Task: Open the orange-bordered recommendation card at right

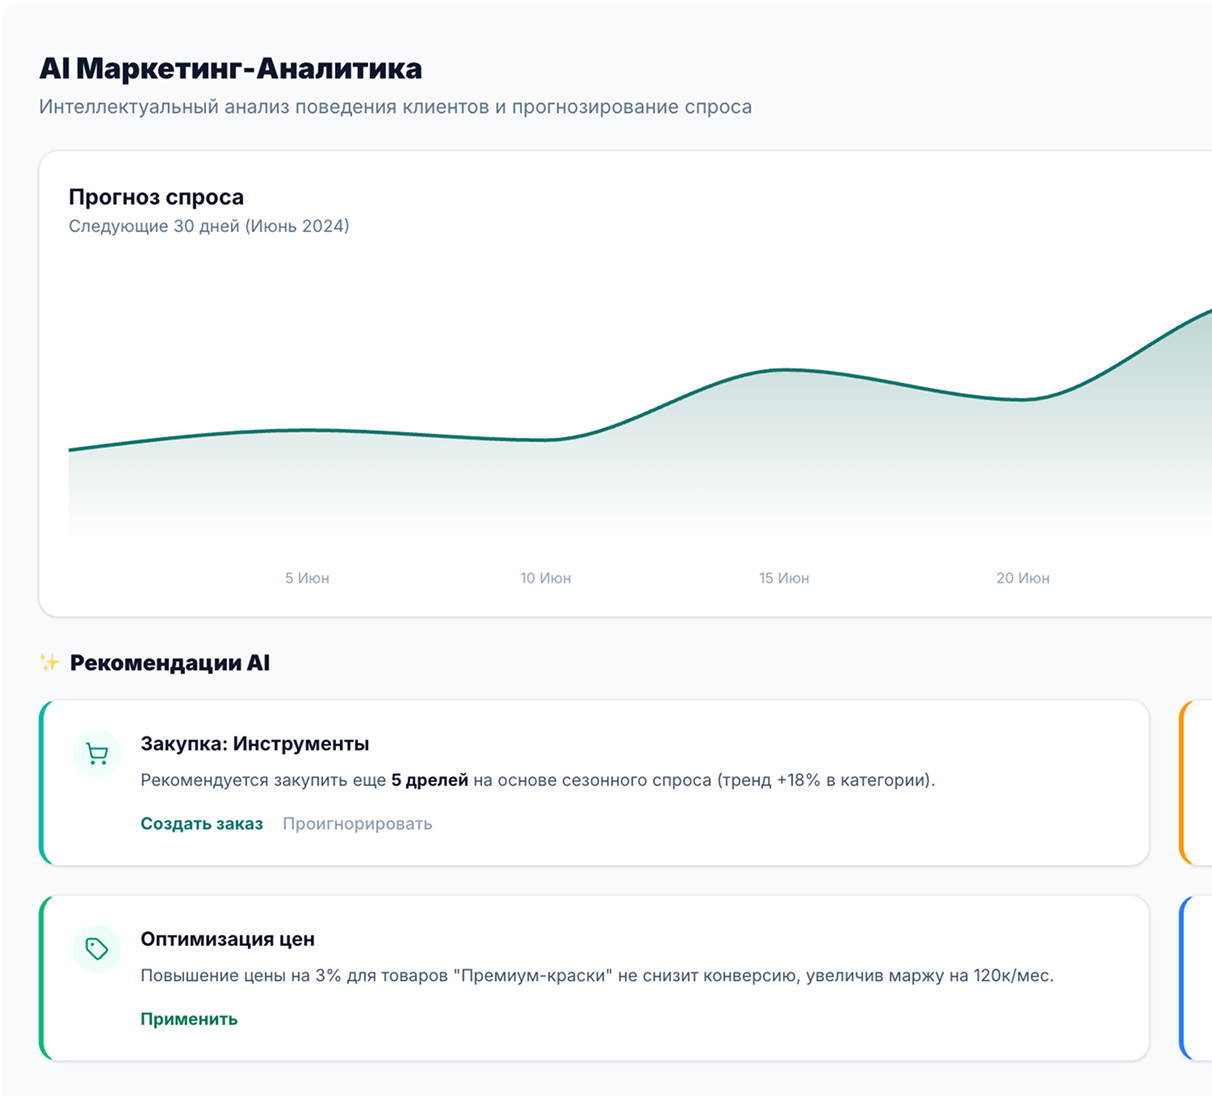Action: tap(1196, 783)
